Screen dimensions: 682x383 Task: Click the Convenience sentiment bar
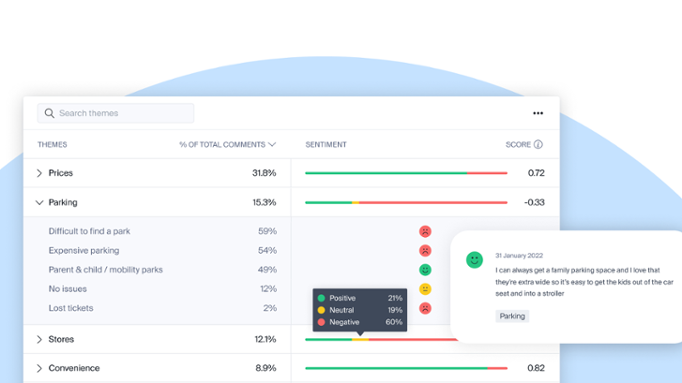[406, 368]
